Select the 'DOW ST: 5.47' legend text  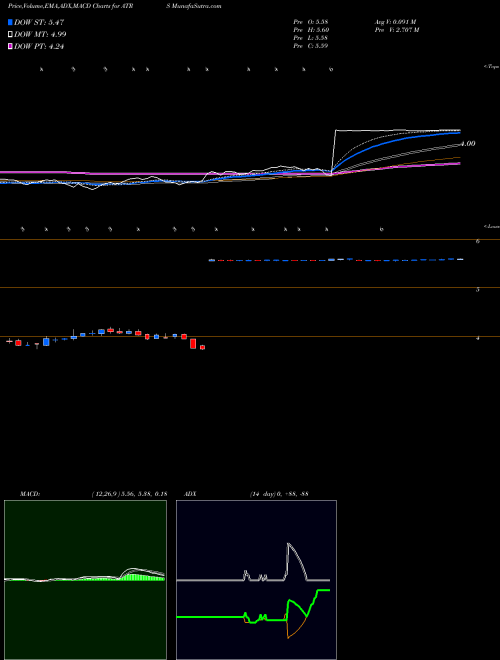pos(39,22)
